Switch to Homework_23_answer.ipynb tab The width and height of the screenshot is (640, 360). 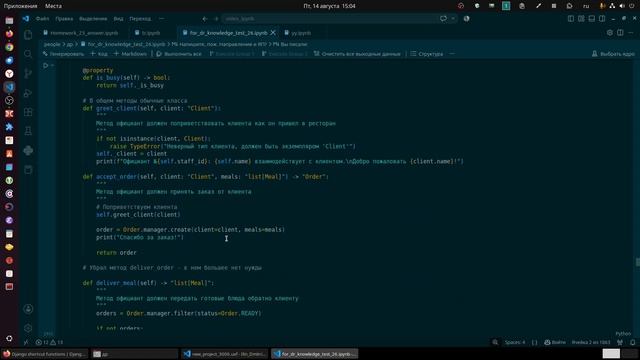pos(84,33)
